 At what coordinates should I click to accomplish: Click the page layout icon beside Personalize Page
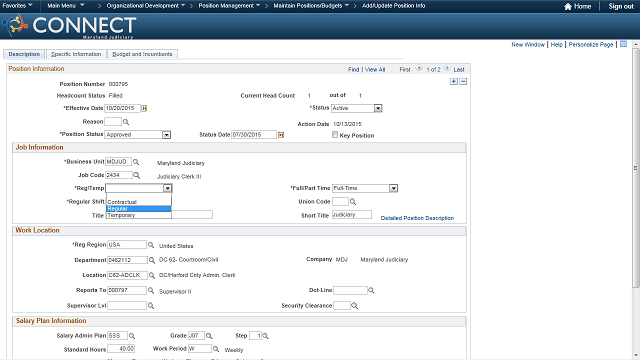[x=623, y=44]
